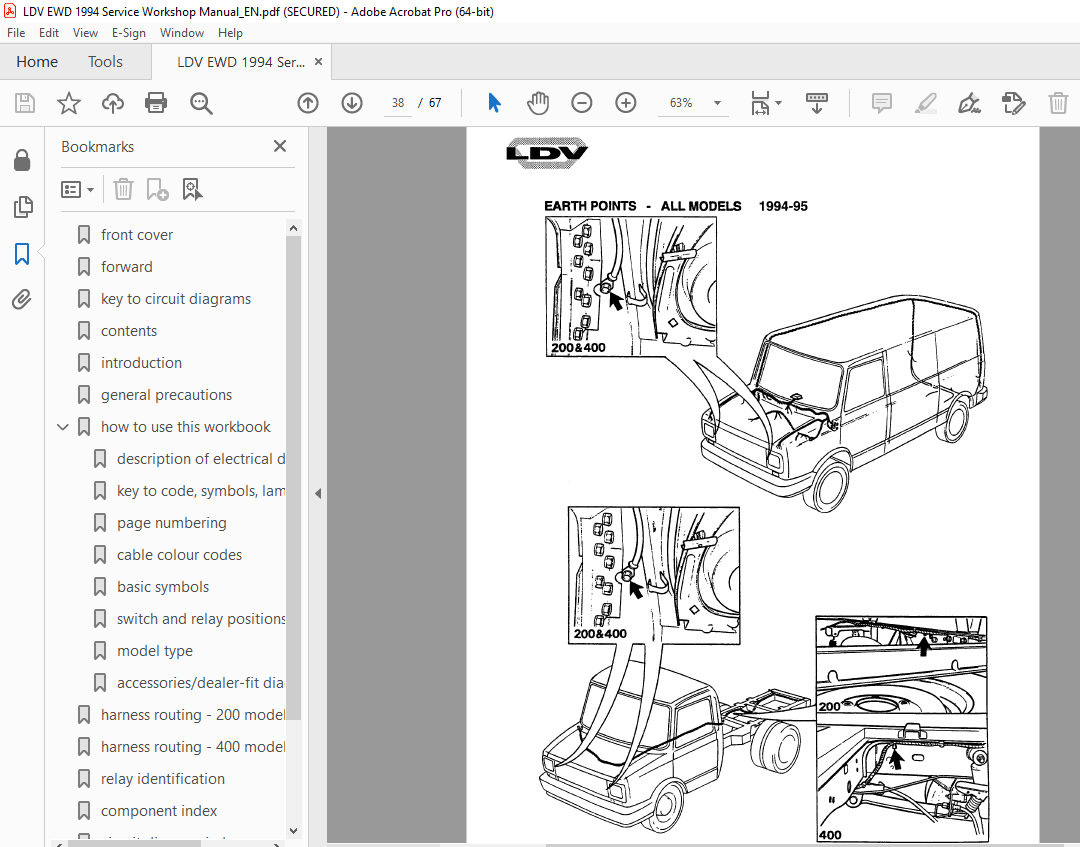The height and width of the screenshot is (847, 1080).
Task: Close the Bookmarks panel
Action: click(x=280, y=146)
